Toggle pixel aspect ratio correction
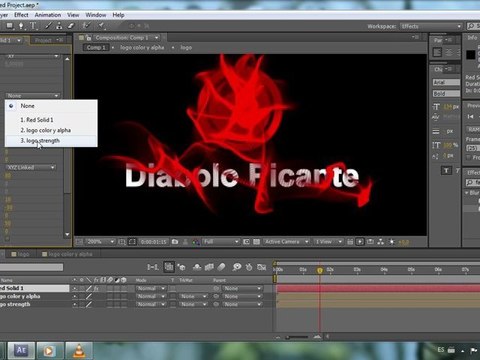Viewport: 480px width, 360px height. (350, 242)
